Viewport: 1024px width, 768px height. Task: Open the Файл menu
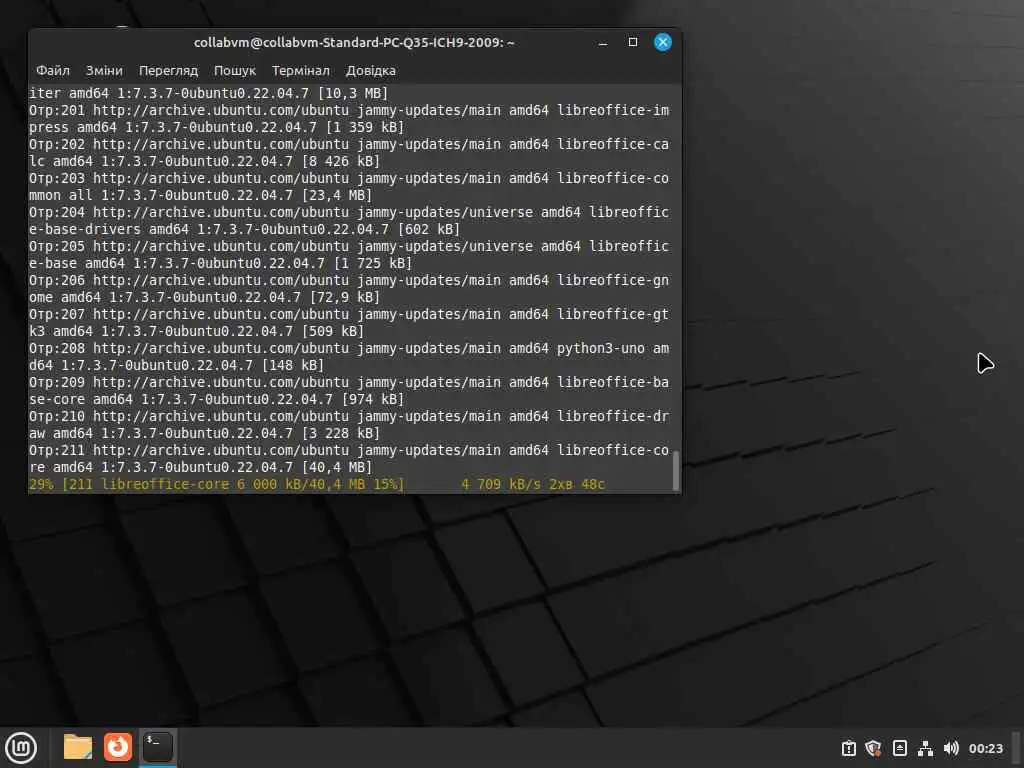(52, 71)
